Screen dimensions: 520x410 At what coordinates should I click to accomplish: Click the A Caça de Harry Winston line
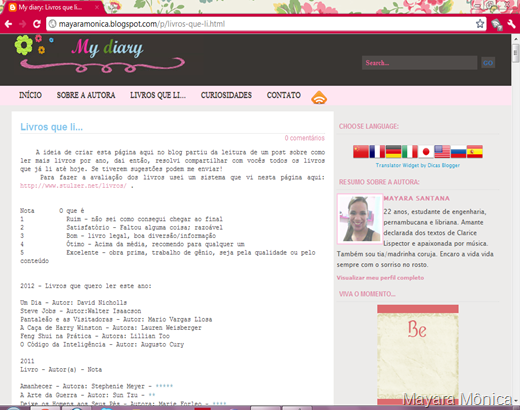click(x=111, y=328)
